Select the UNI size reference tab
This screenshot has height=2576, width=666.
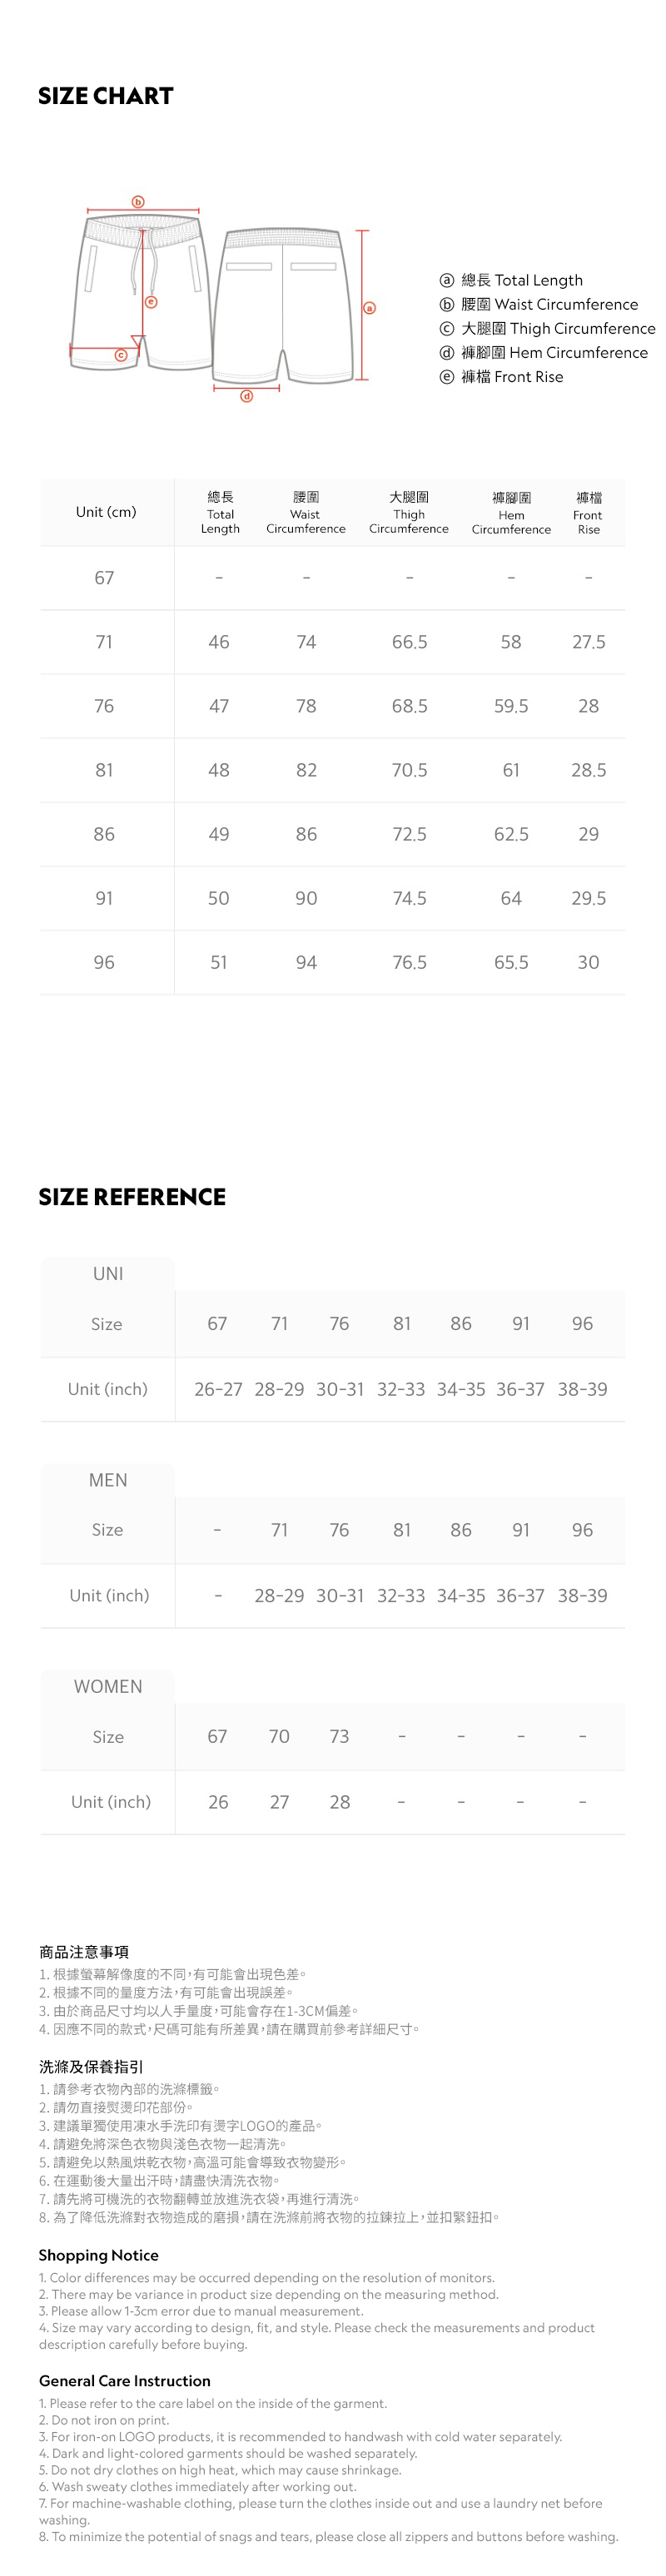tap(108, 1273)
